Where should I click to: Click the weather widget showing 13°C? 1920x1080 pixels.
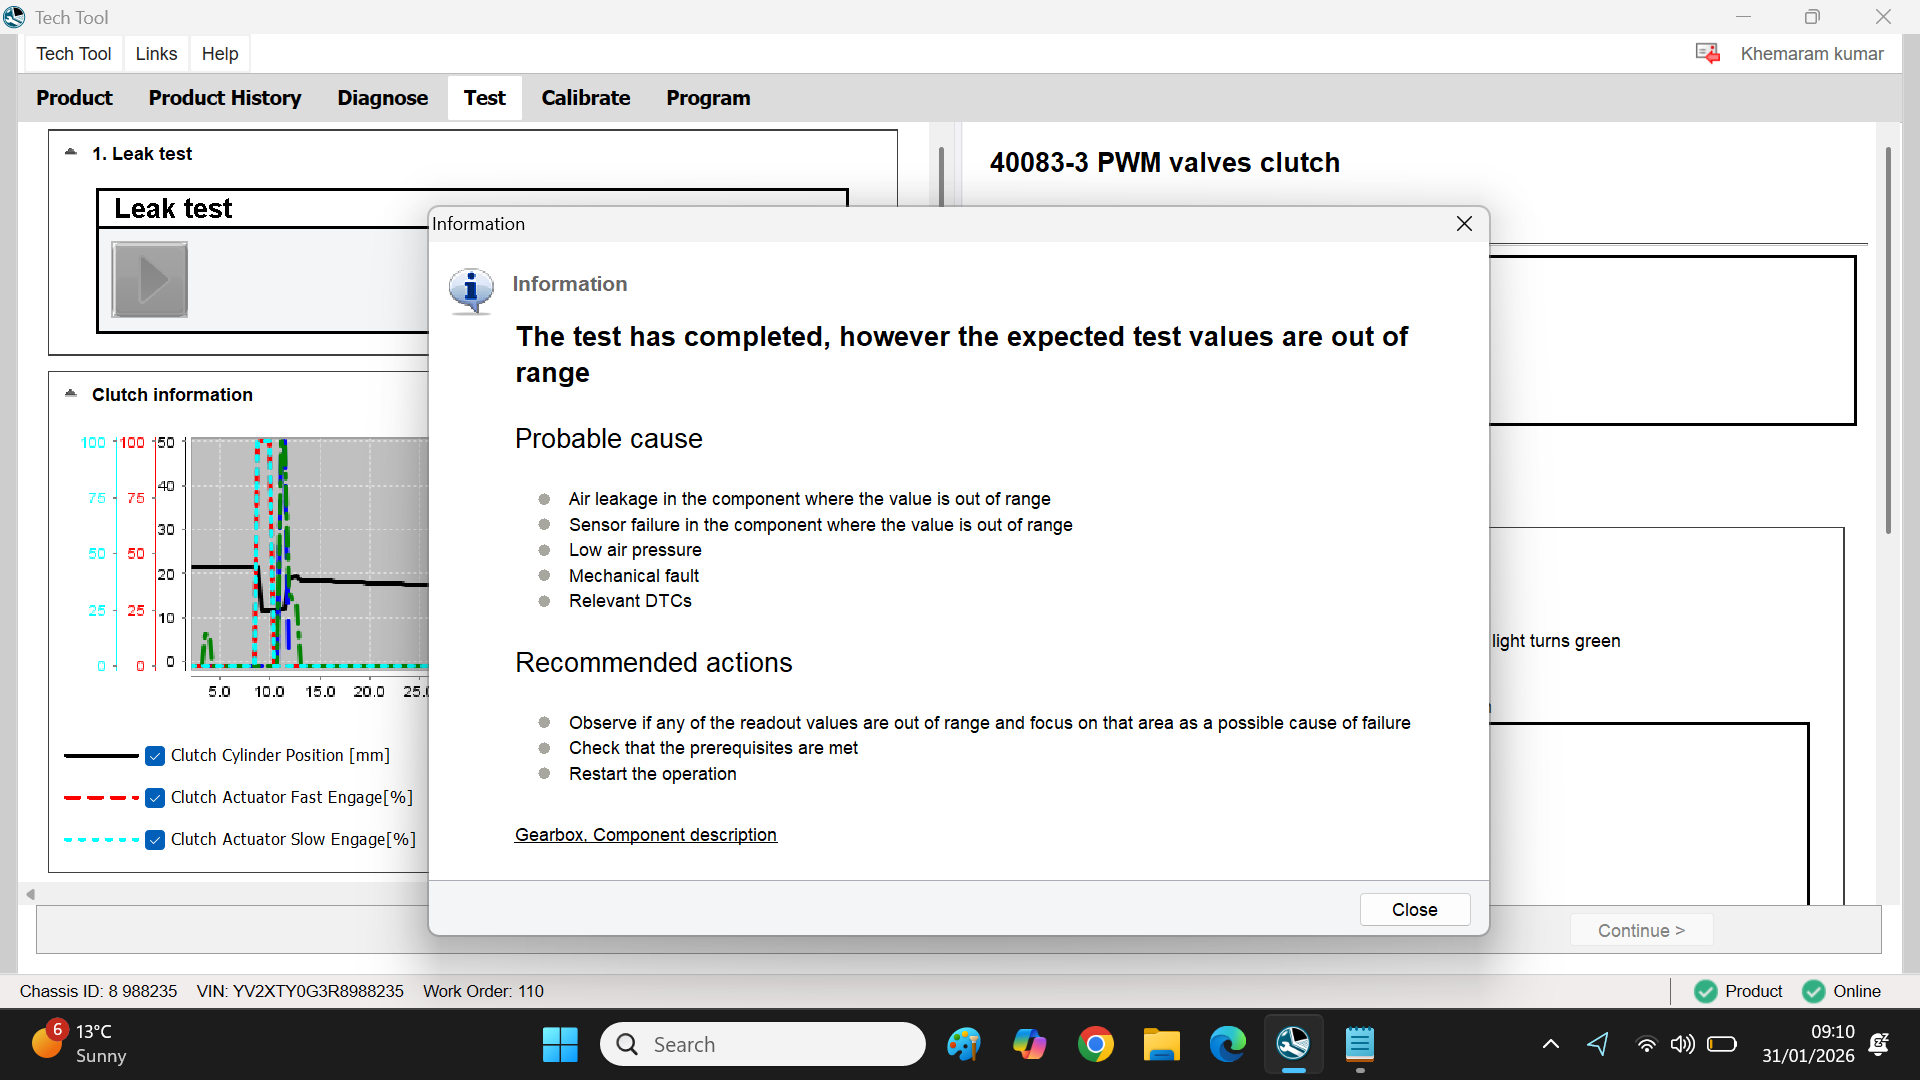78,1044
